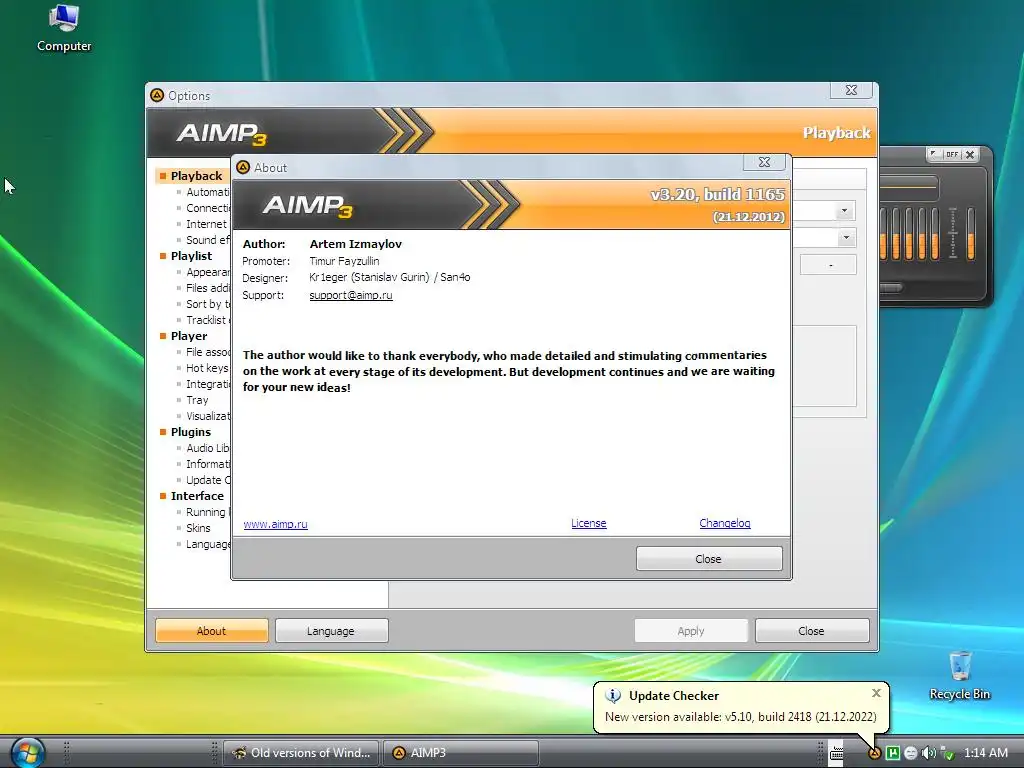Click the AIMP tray icon in the notification area

tap(874, 753)
